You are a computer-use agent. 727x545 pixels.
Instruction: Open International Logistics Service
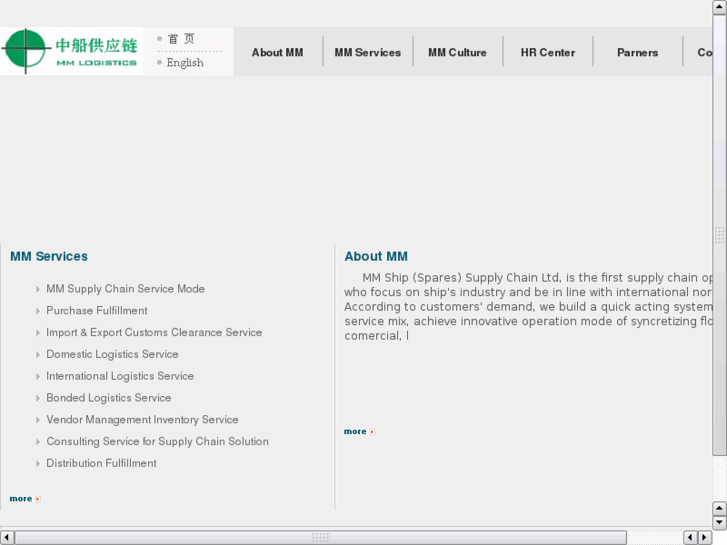120,376
